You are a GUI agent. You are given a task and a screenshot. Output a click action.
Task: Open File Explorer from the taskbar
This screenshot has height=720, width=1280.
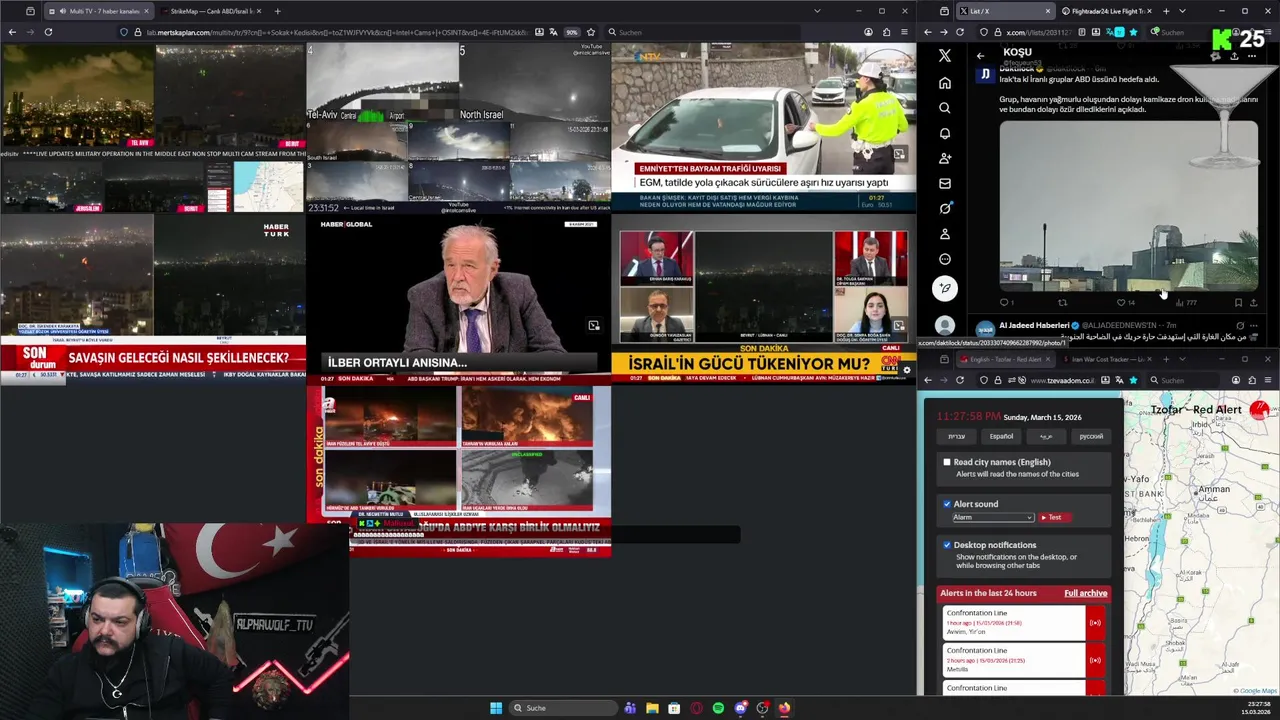click(x=652, y=708)
